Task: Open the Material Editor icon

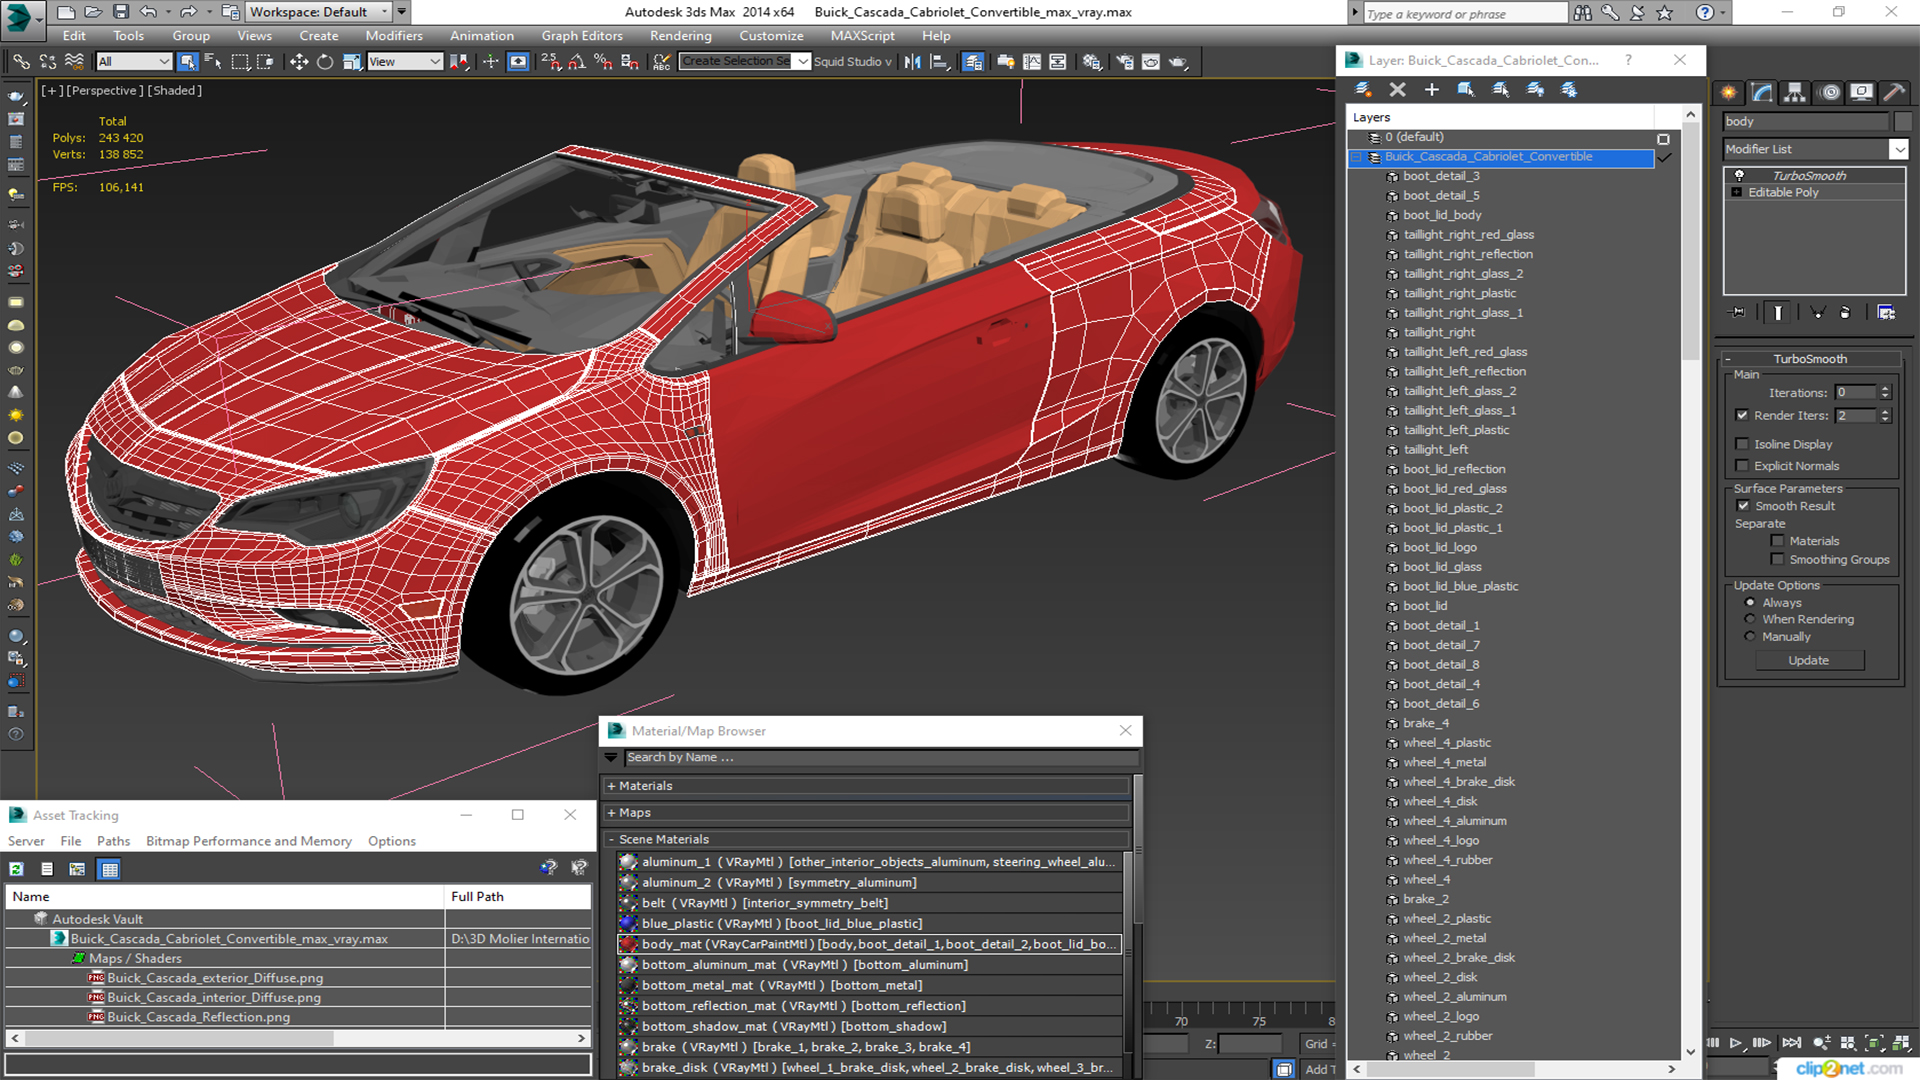Action: tap(1092, 62)
